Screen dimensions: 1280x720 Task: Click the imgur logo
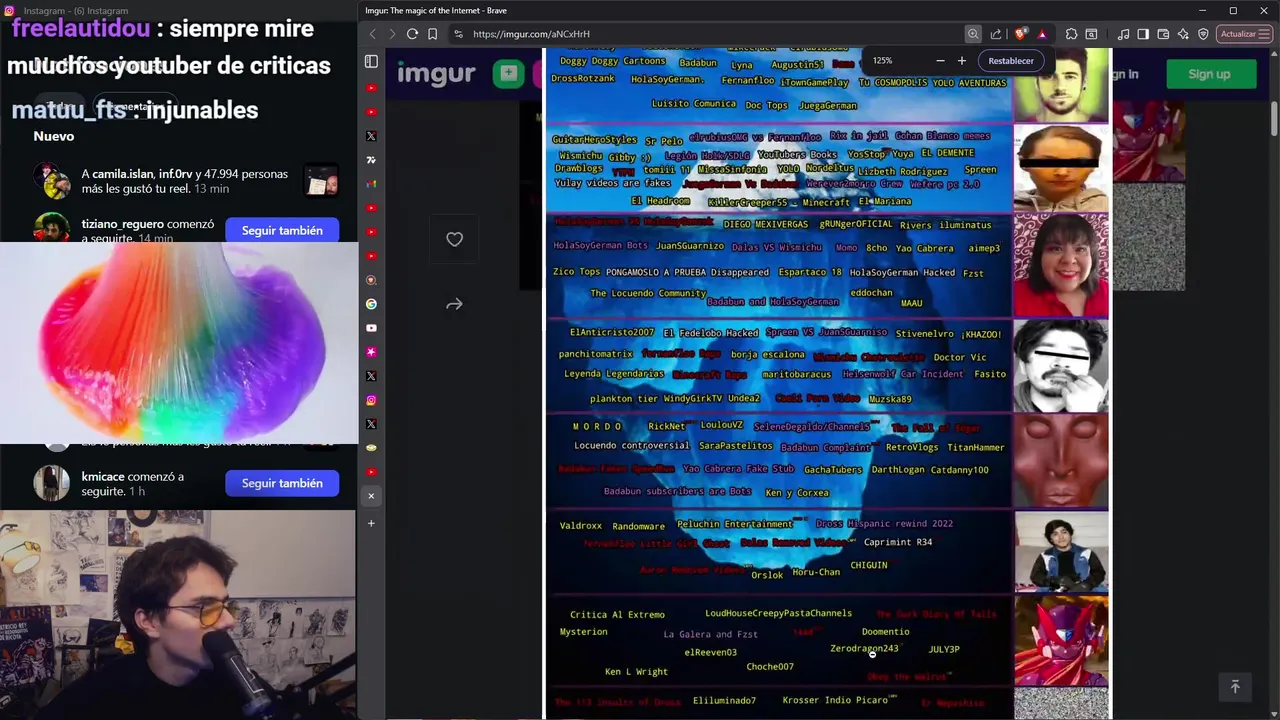coord(436,74)
